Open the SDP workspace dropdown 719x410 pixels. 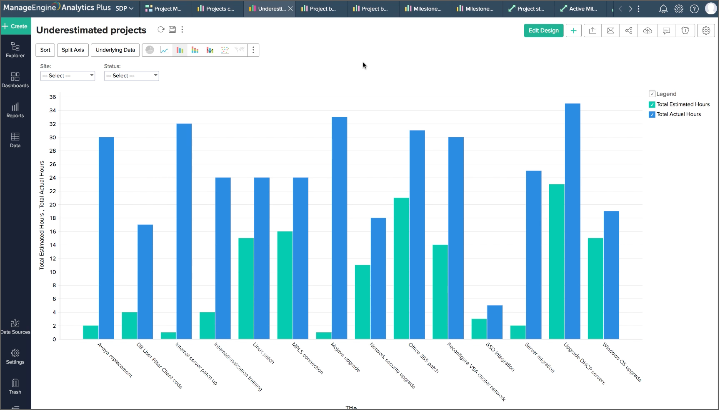point(125,8)
